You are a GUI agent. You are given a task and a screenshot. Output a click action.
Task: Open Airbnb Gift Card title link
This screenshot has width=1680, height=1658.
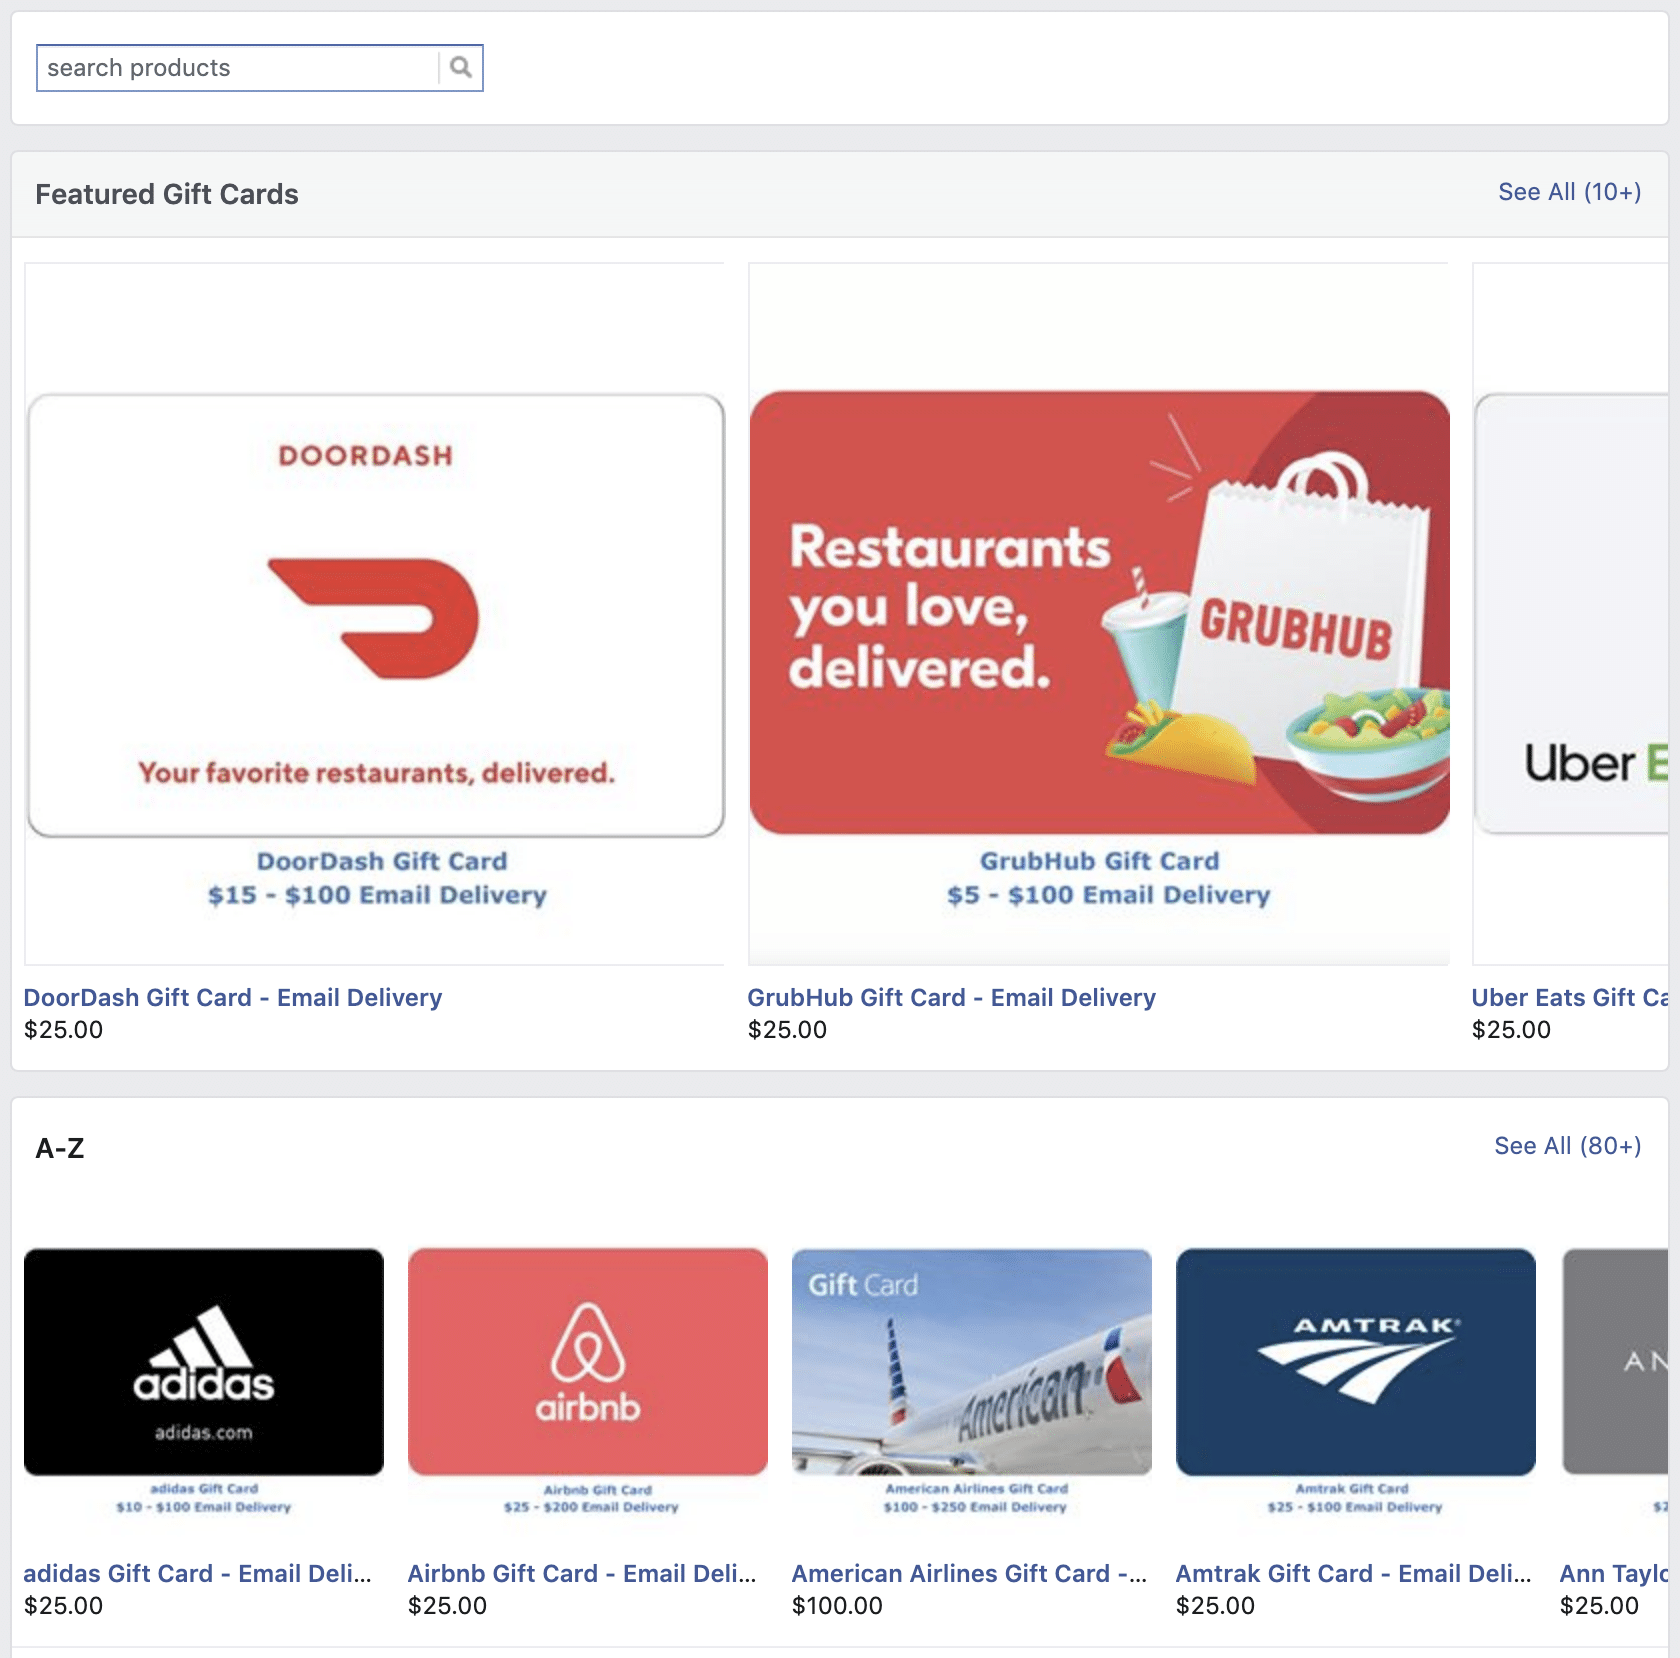582,1573
